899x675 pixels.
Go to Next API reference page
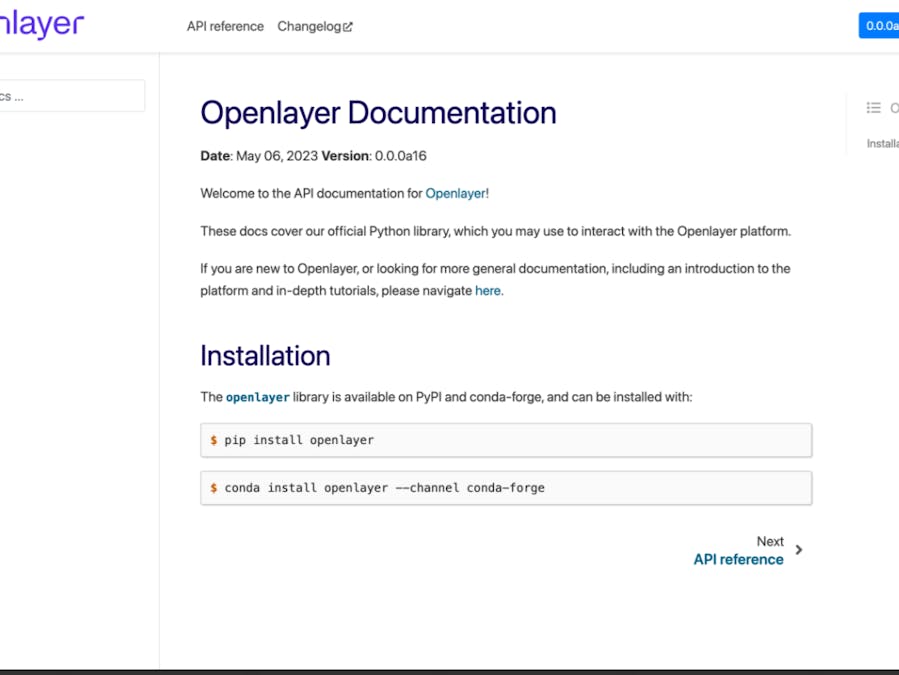coord(738,559)
